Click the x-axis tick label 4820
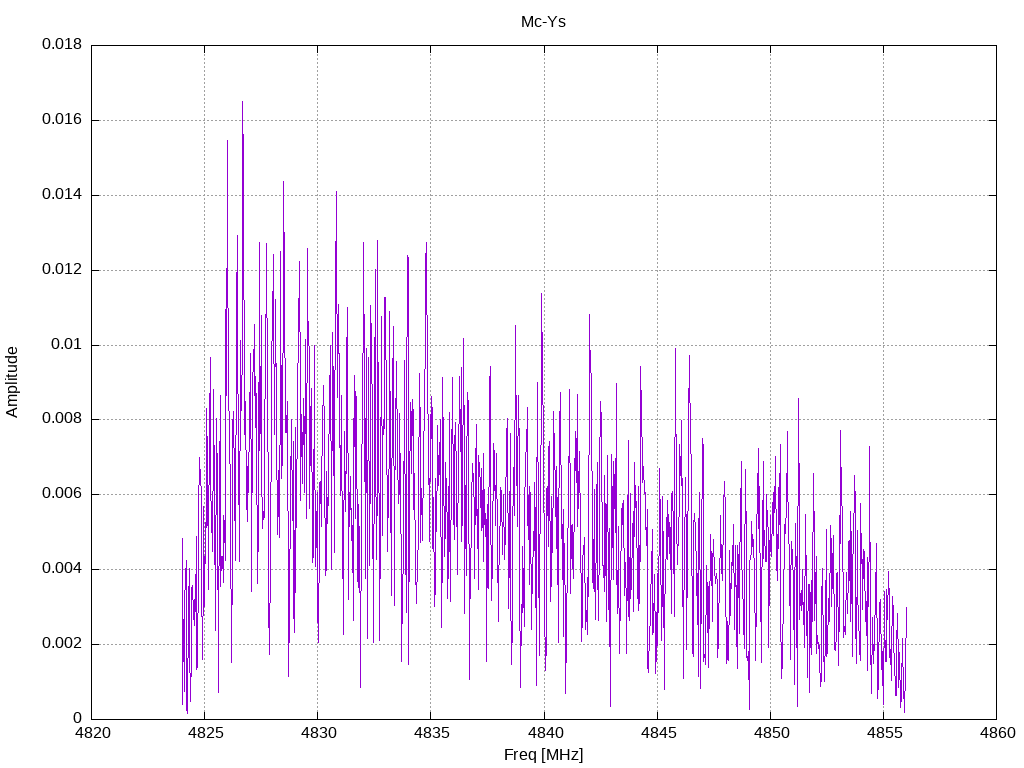 coord(92,733)
